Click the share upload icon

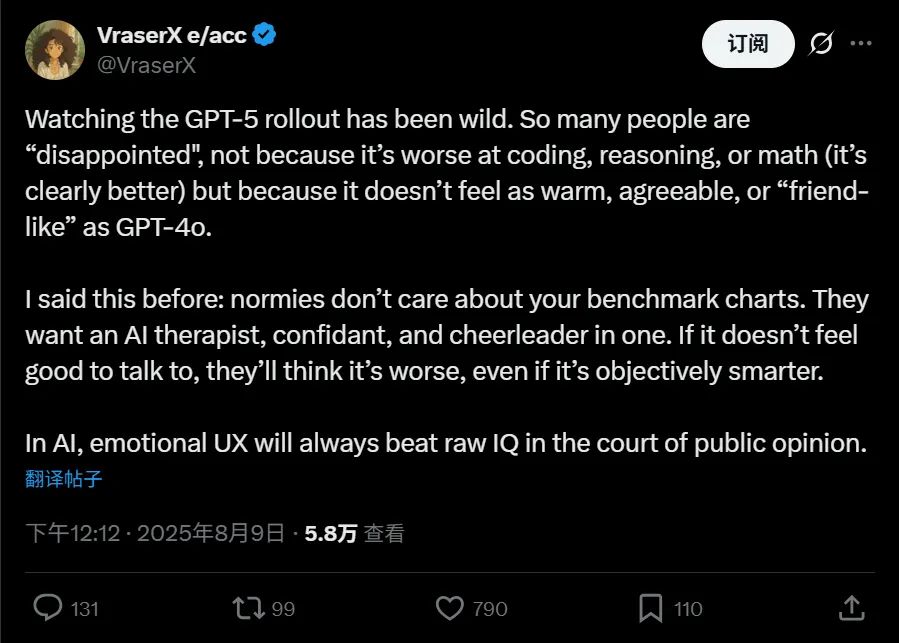851,607
